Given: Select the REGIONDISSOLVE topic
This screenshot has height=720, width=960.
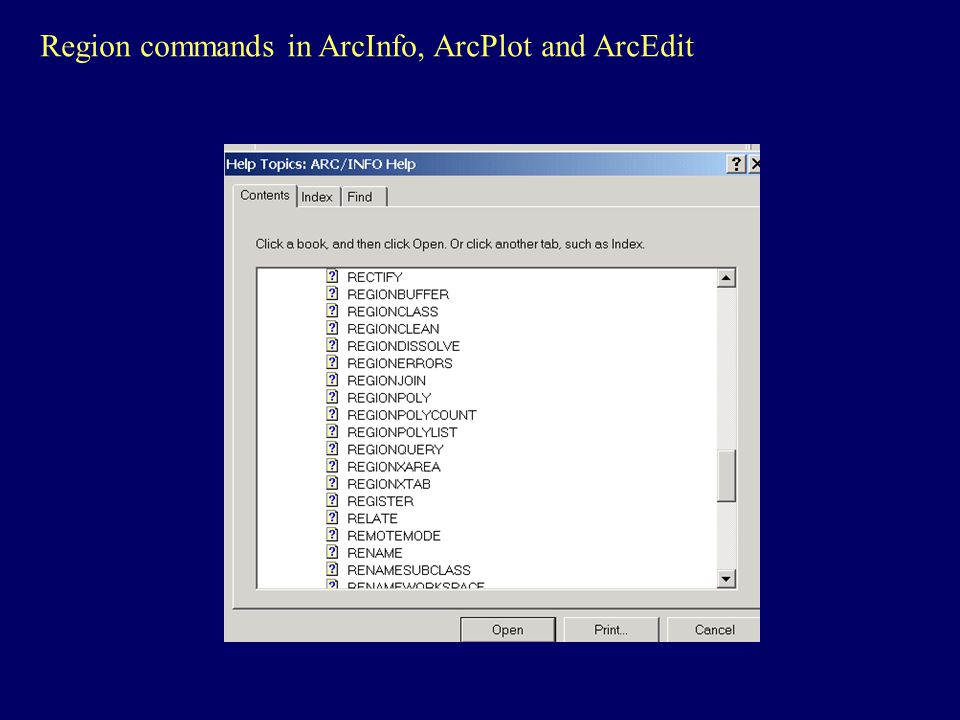Looking at the screenshot, I should pyautogui.click(x=403, y=346).
